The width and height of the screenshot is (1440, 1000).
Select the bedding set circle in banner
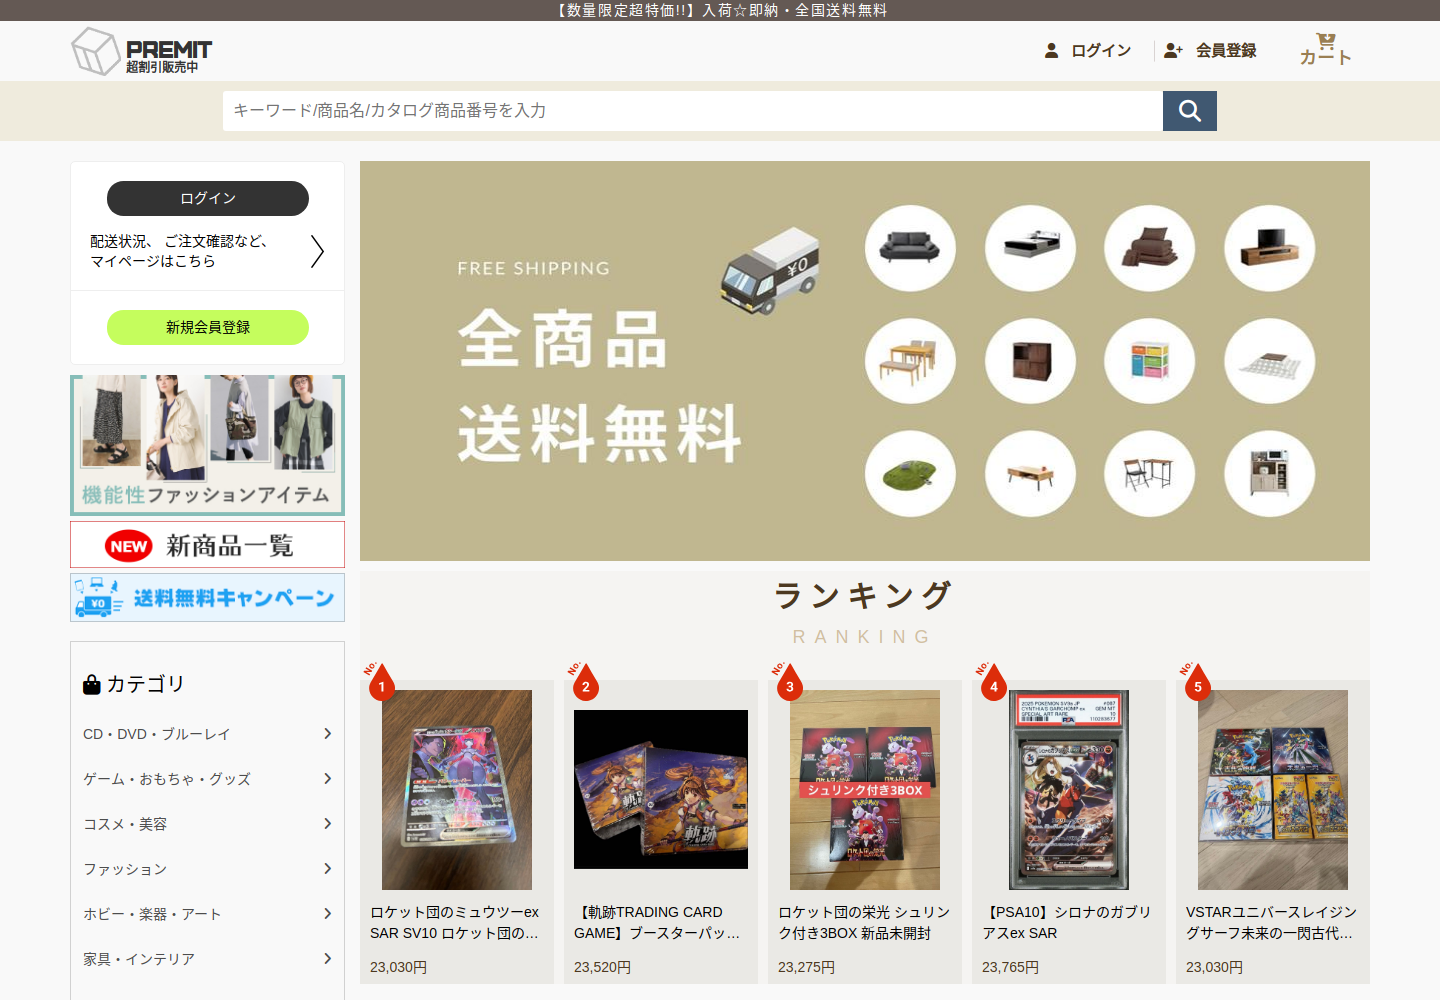[1150, 248]
